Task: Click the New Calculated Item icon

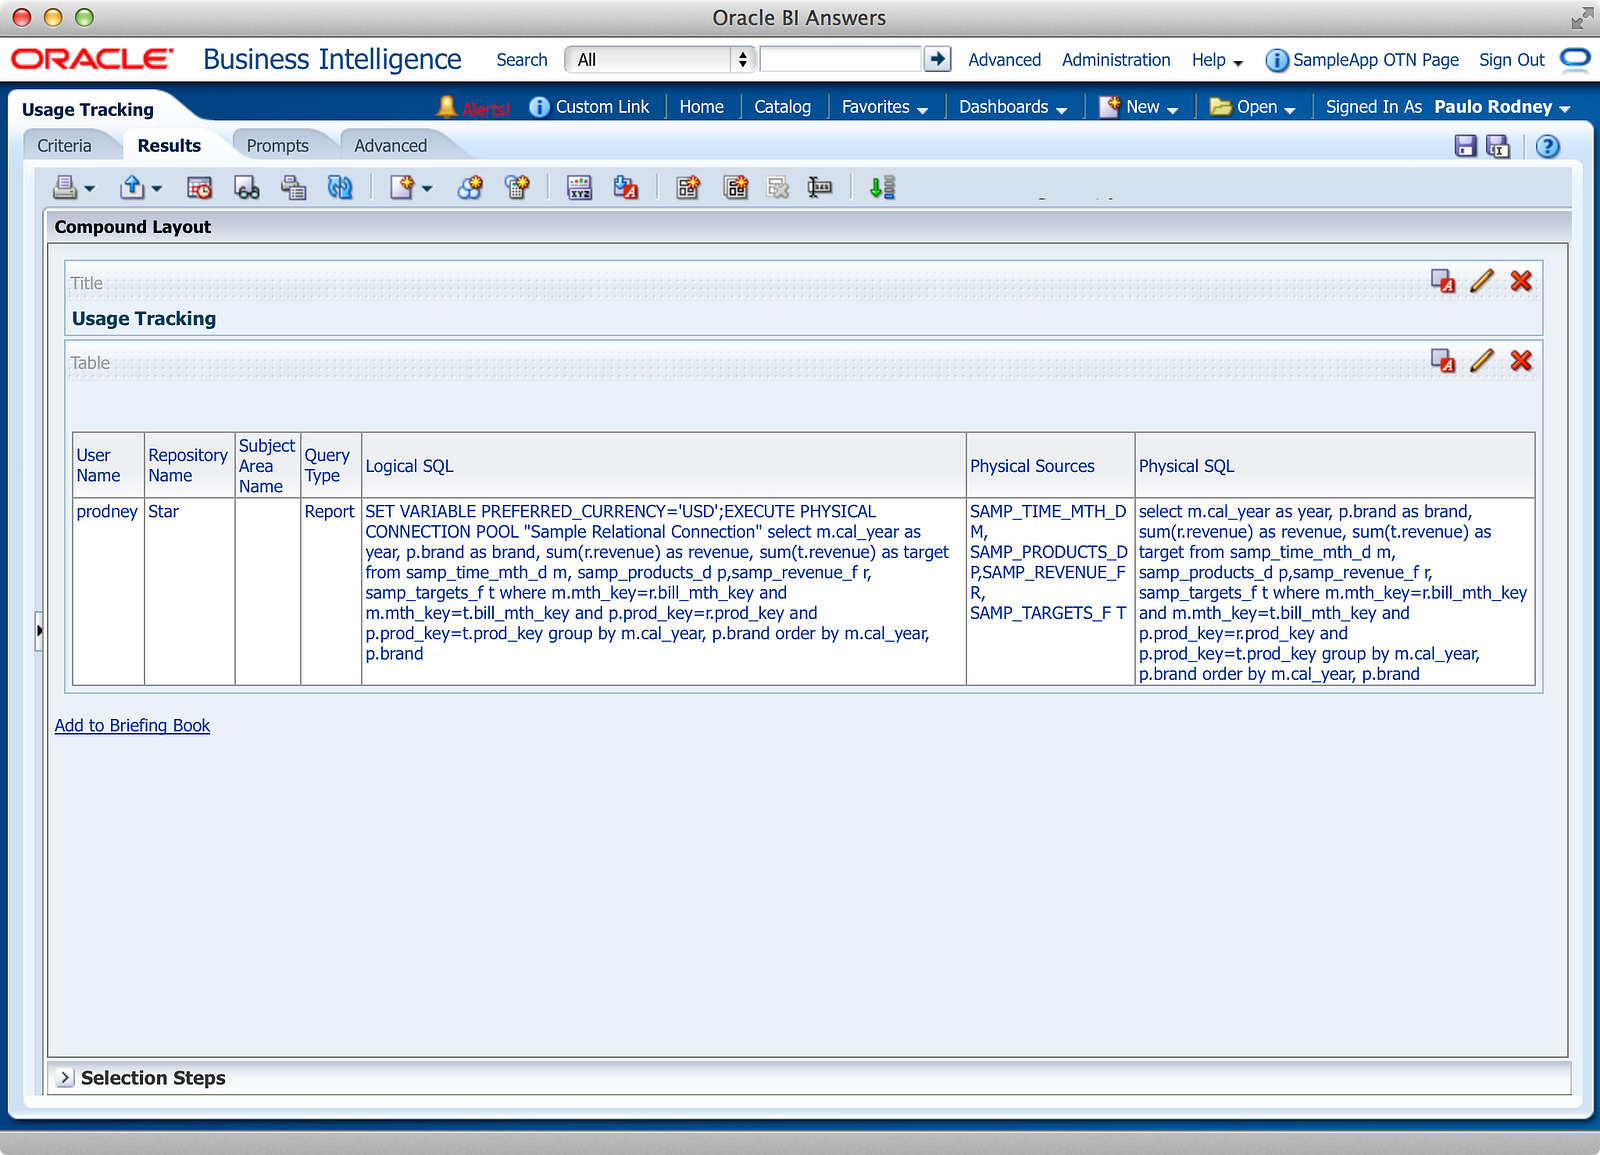Action: click(x=517, y=187)
